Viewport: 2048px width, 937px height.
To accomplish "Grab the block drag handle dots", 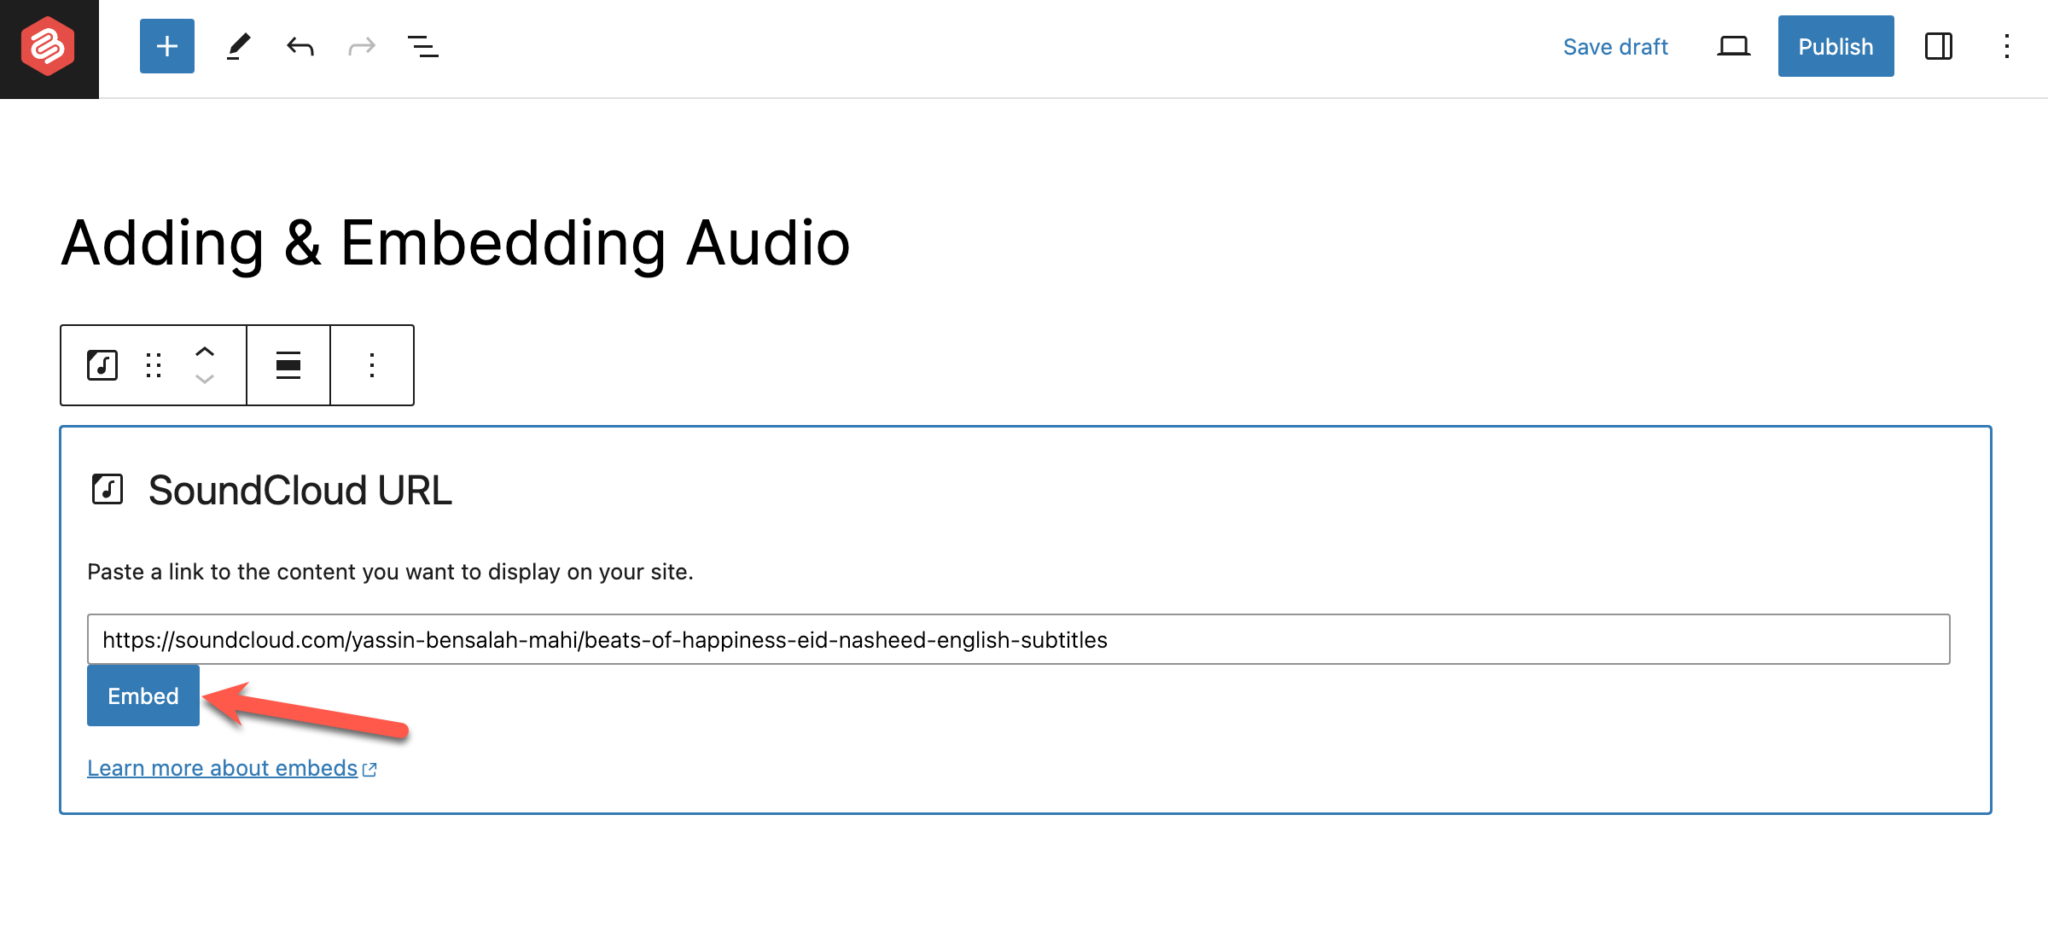I will (x=152, y=364).
